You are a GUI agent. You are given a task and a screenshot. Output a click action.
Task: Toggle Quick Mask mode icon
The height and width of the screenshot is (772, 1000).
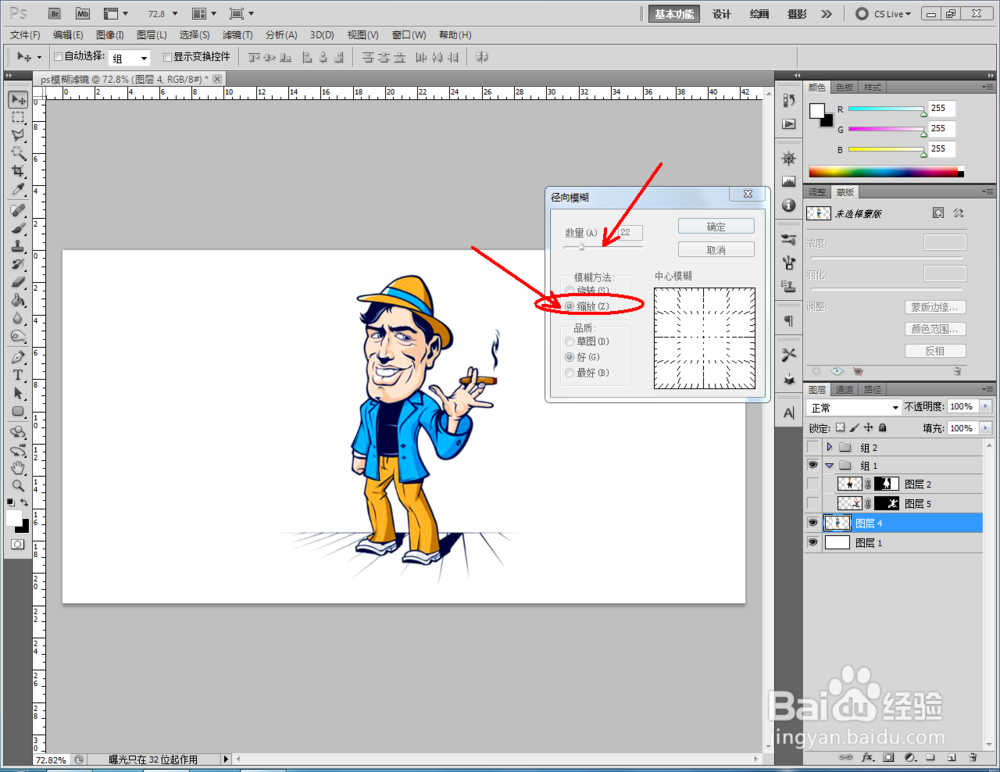[x=18, y=544]
